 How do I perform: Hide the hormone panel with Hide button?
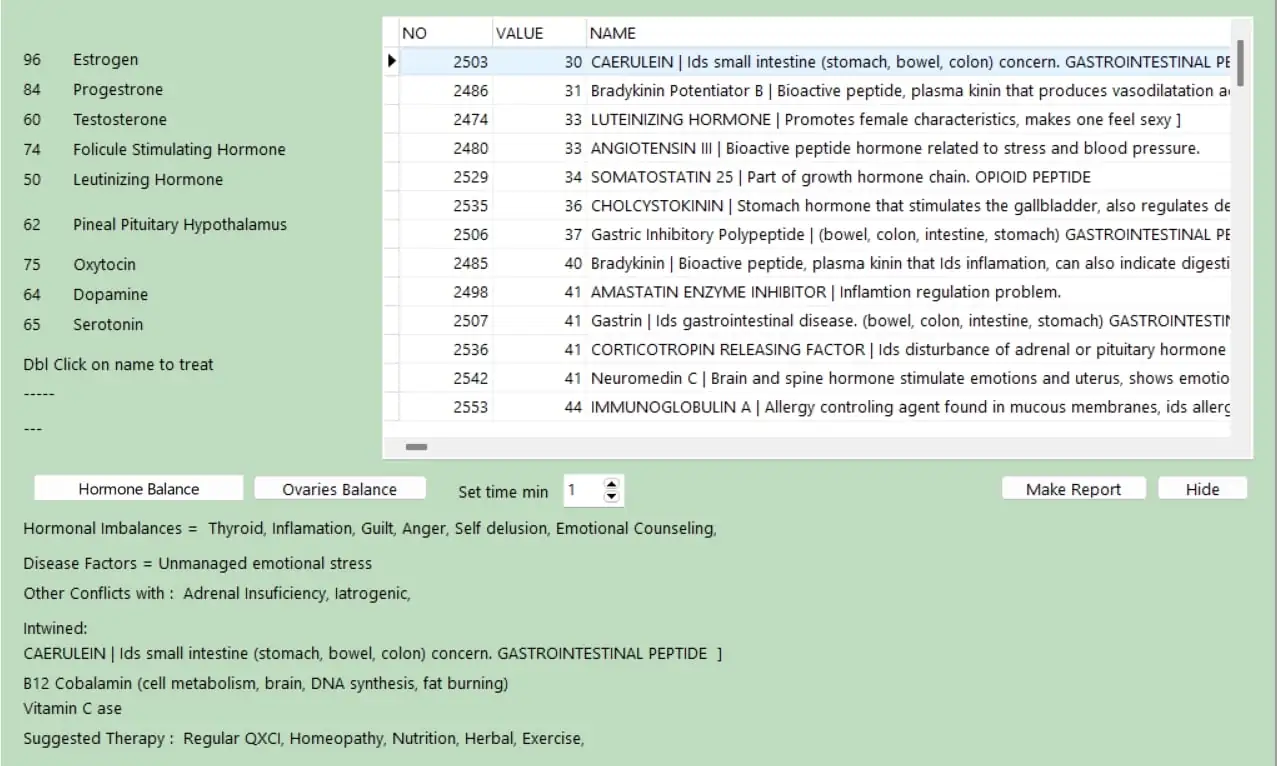point(1202,489)
